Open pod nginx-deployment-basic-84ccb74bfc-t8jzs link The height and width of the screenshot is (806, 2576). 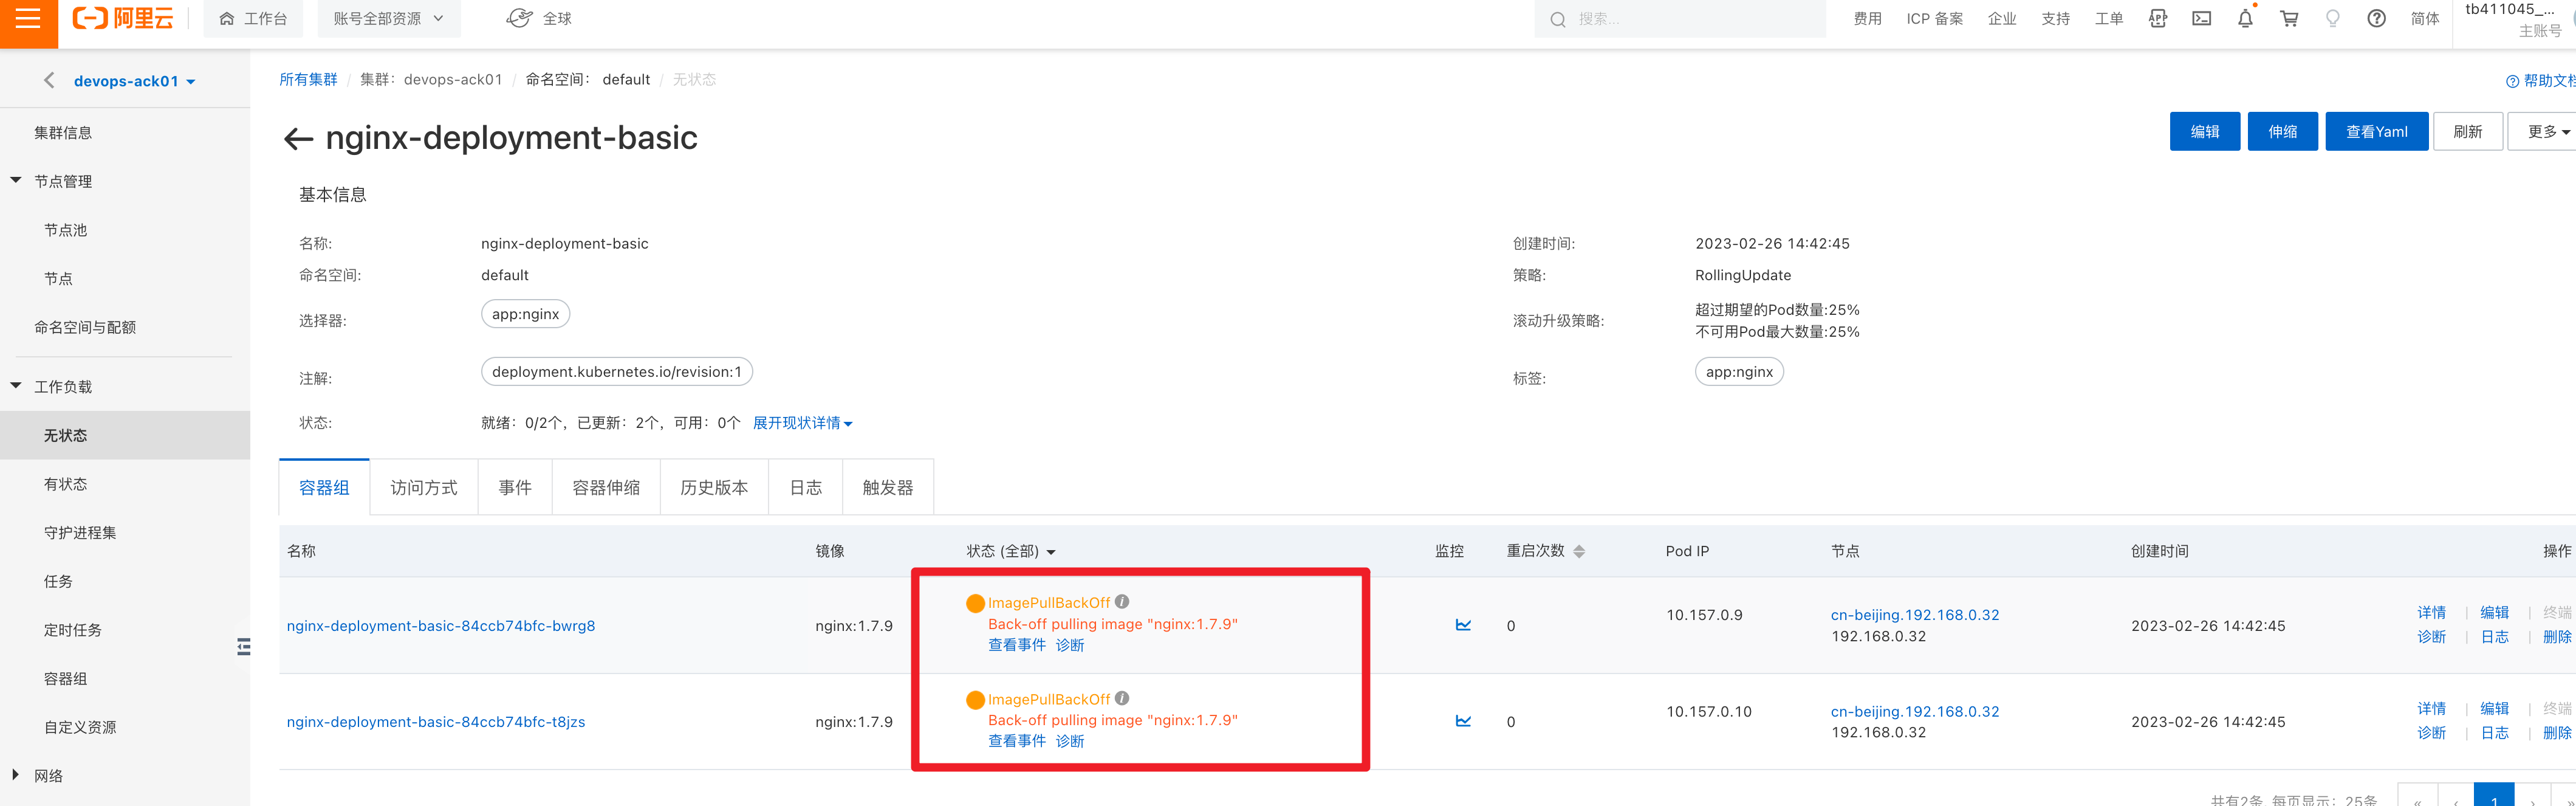(x=436, y=722)
